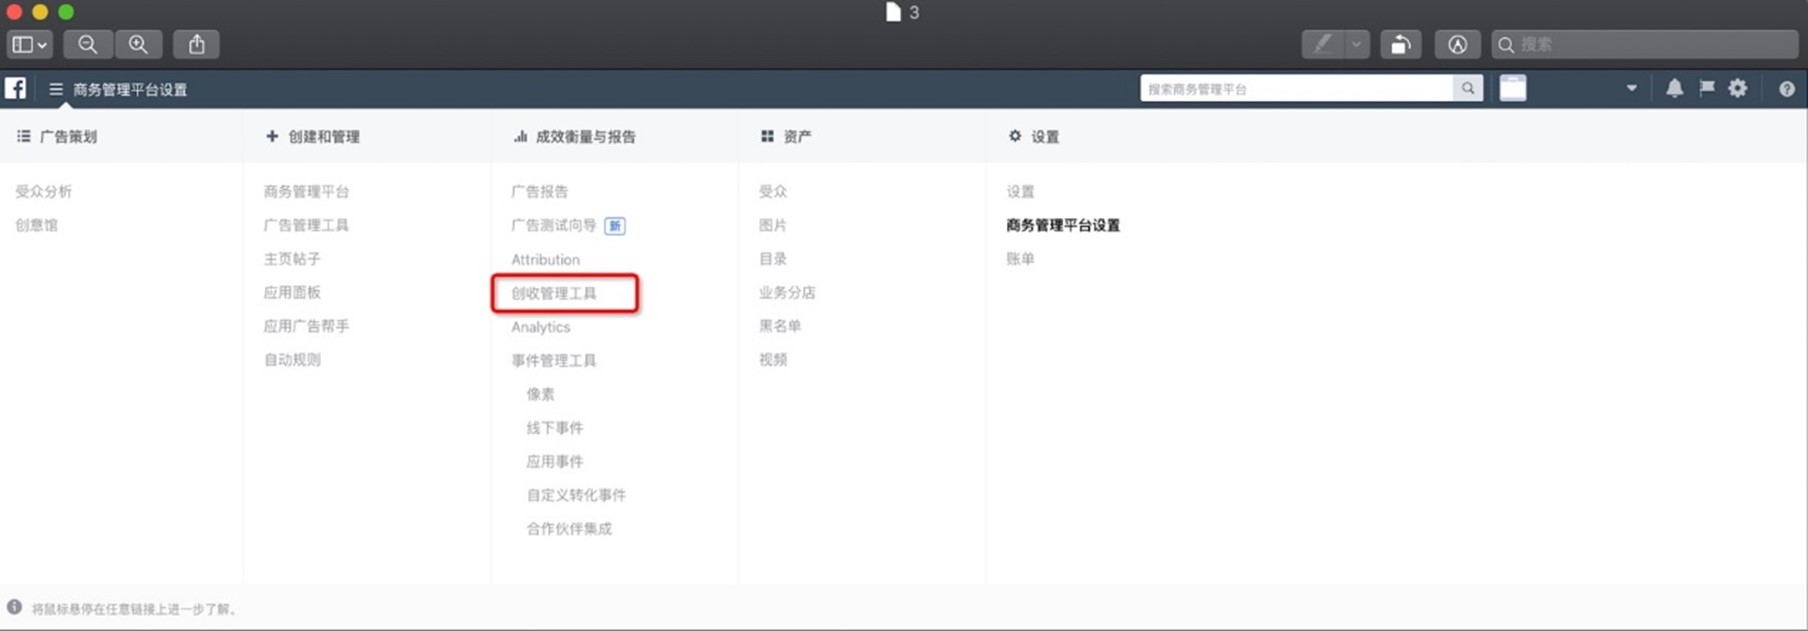Screen dimensions: 1808x631
Task: Open 事件管理工具
Action: tap(553, 360)
